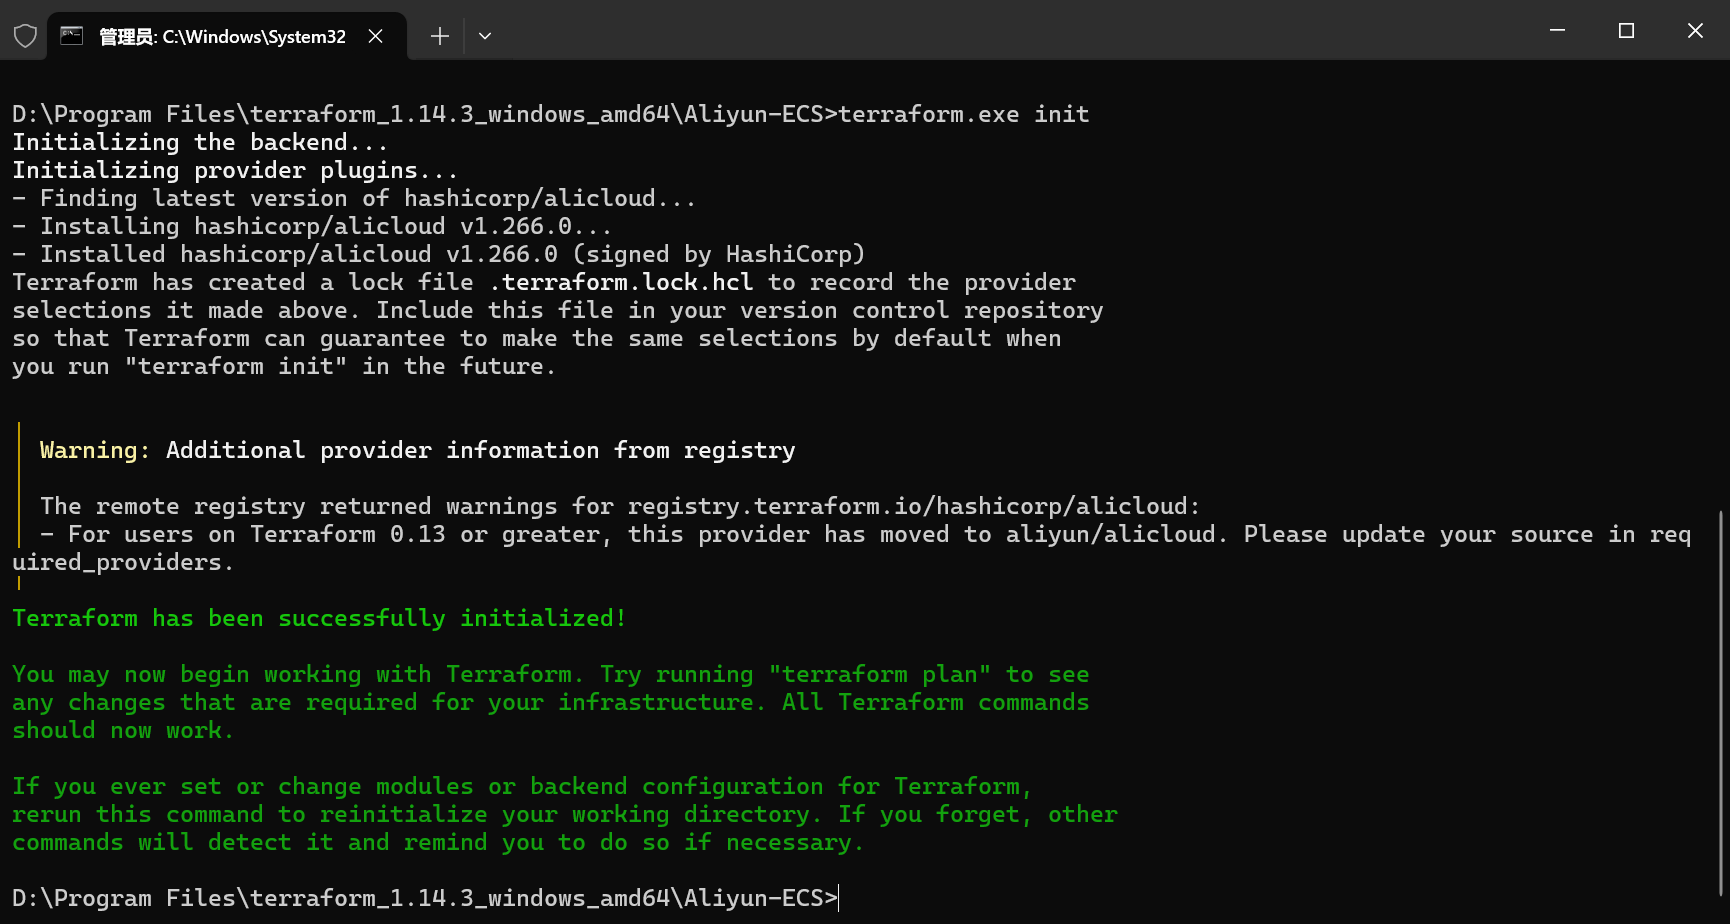Screen dimensions: 1730x924
Task: Click the "terraform plan" text in the output
Action: click(880, 675)
